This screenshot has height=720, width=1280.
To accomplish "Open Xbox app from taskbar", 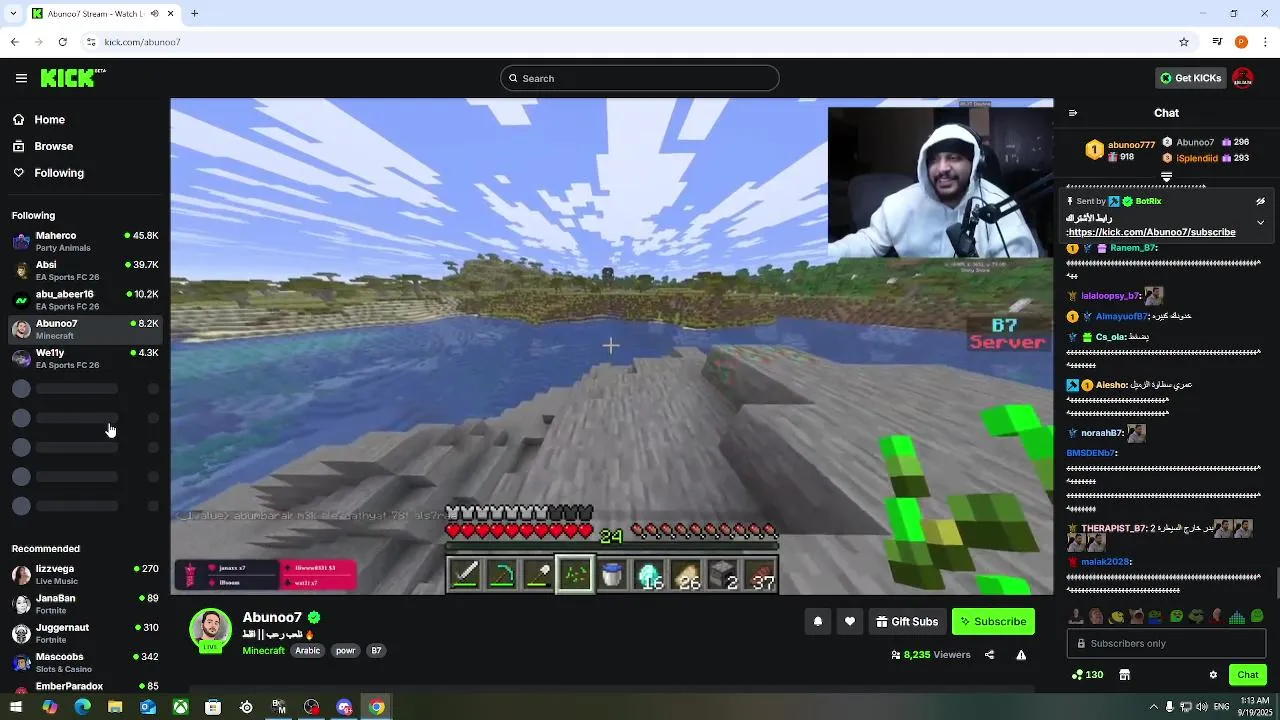I will pyautogui.click(x=180, y=707).
